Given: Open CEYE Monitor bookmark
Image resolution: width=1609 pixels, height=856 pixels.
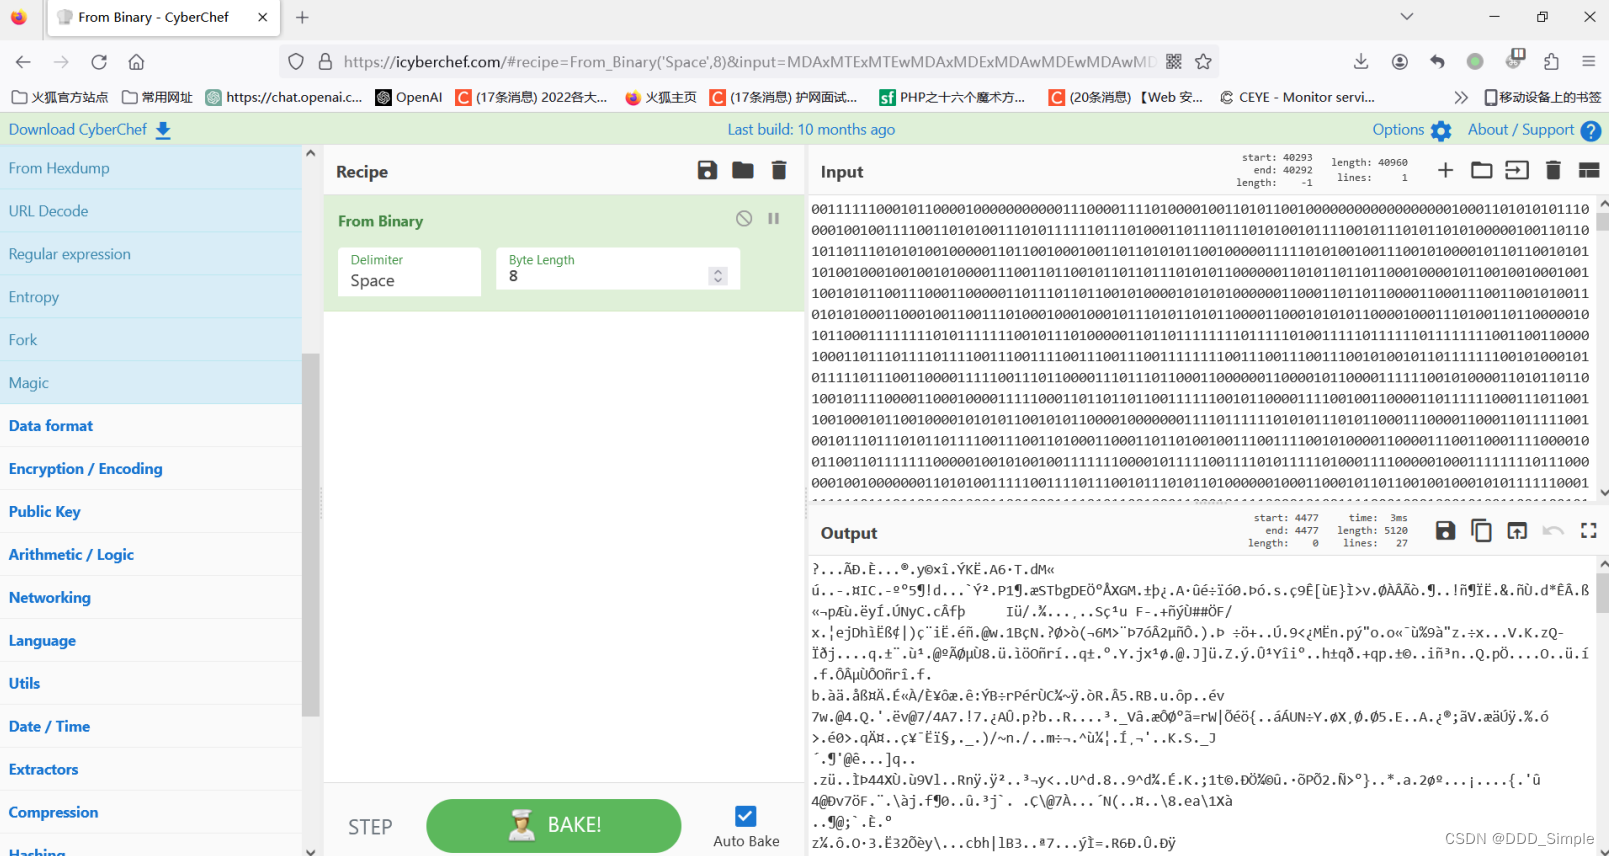Looking at the screenshot, I should [x=1297, y=97].
